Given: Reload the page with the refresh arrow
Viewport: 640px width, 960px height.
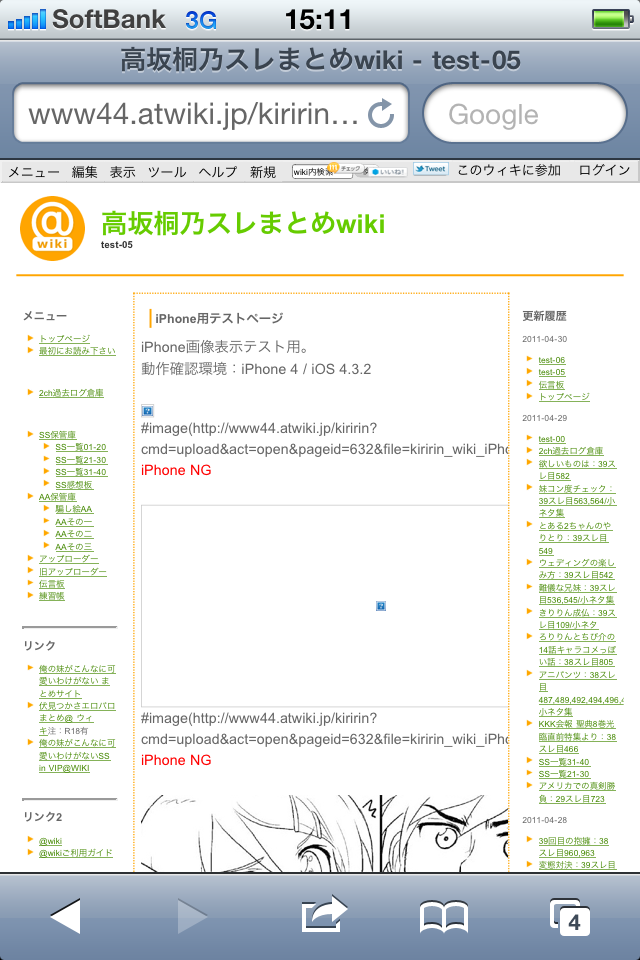Looking at the screenshot, I should (x=381, y=113).
